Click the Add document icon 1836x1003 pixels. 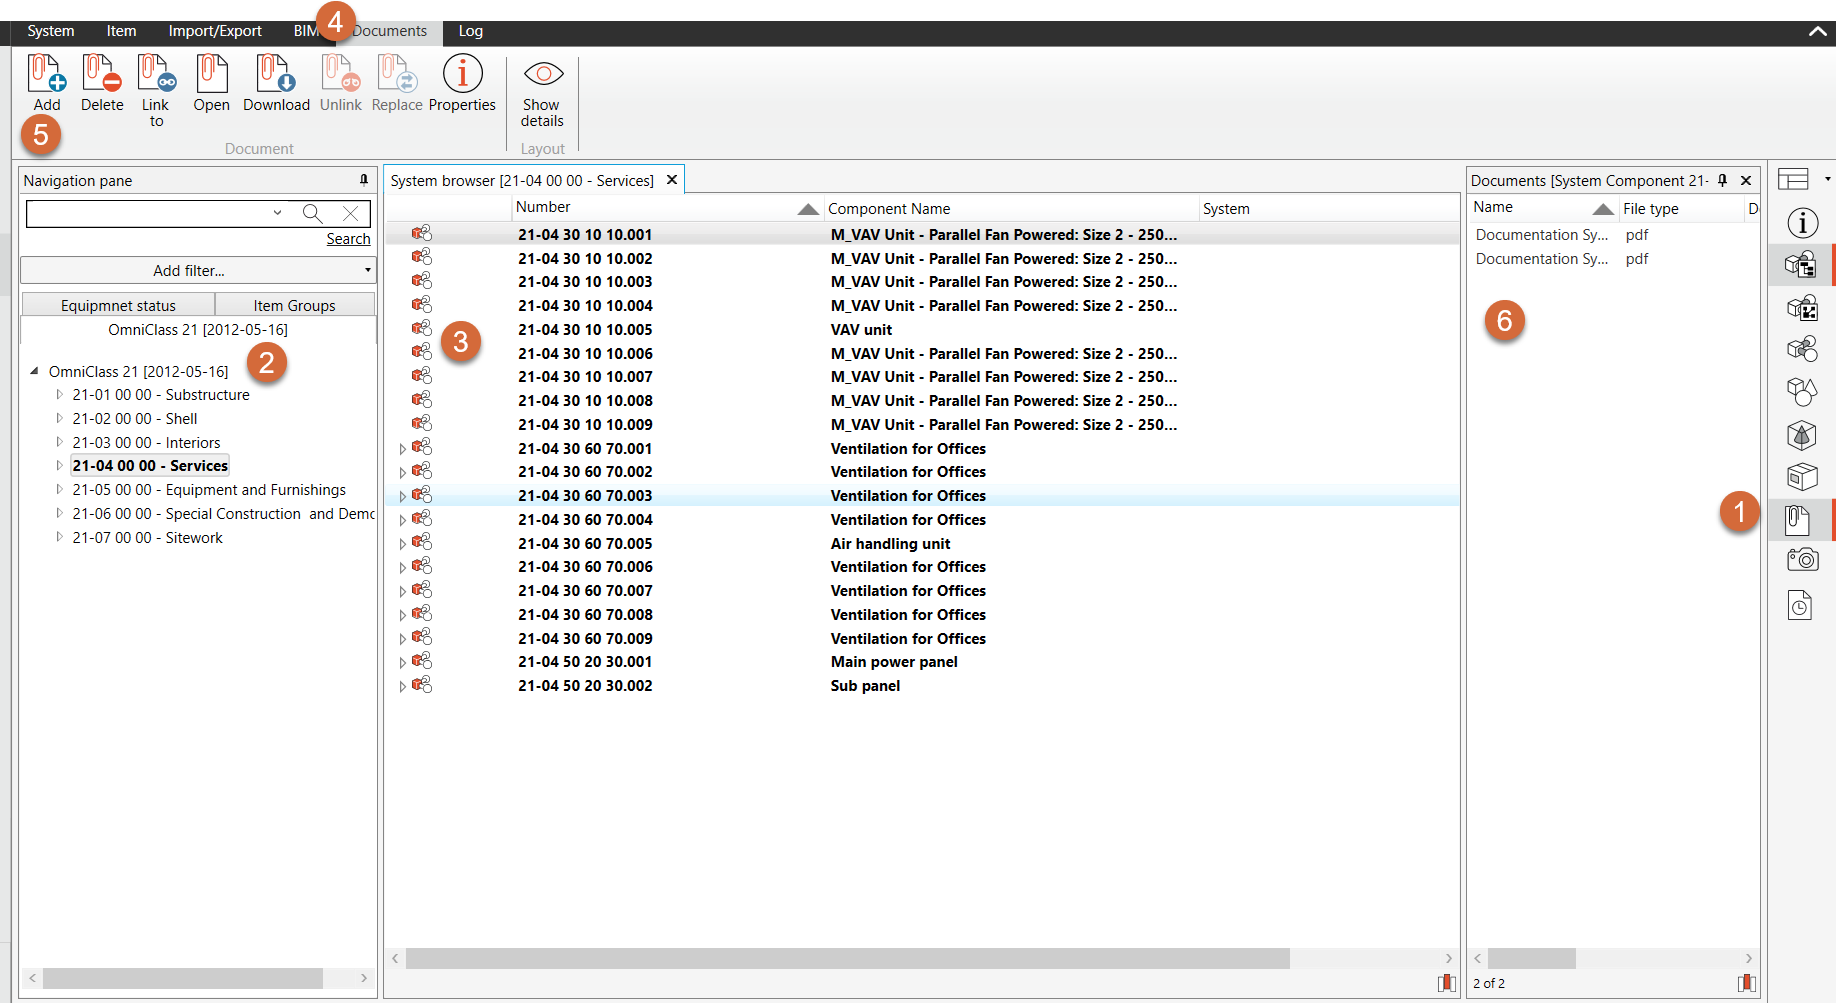pos(46,75)
